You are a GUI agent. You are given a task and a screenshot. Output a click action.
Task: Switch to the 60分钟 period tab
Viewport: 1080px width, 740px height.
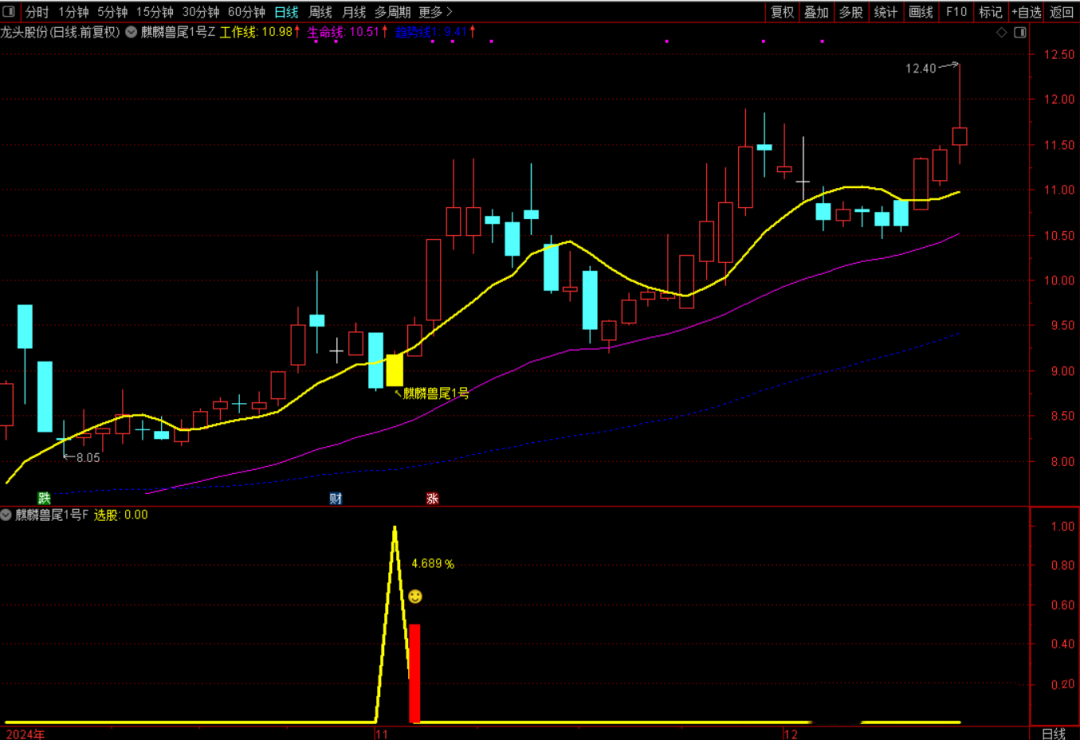point(246,12)
